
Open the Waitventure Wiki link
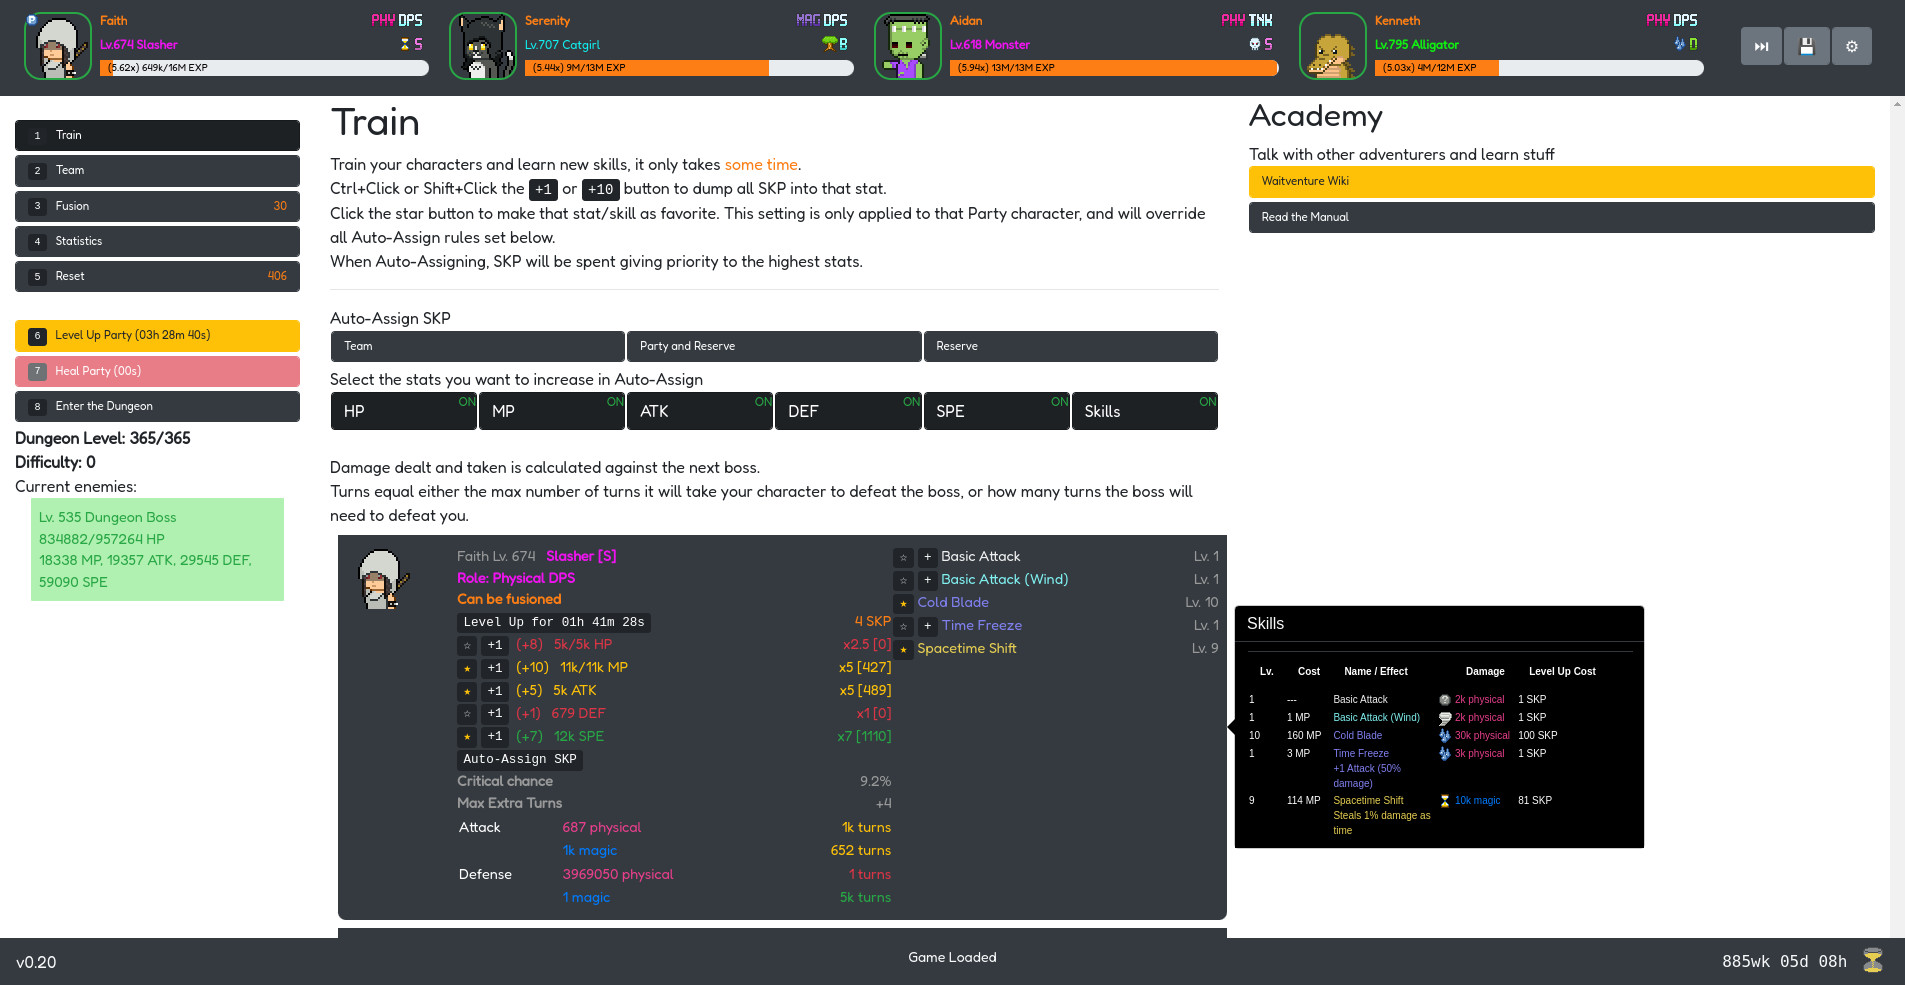pos(1560,181)
